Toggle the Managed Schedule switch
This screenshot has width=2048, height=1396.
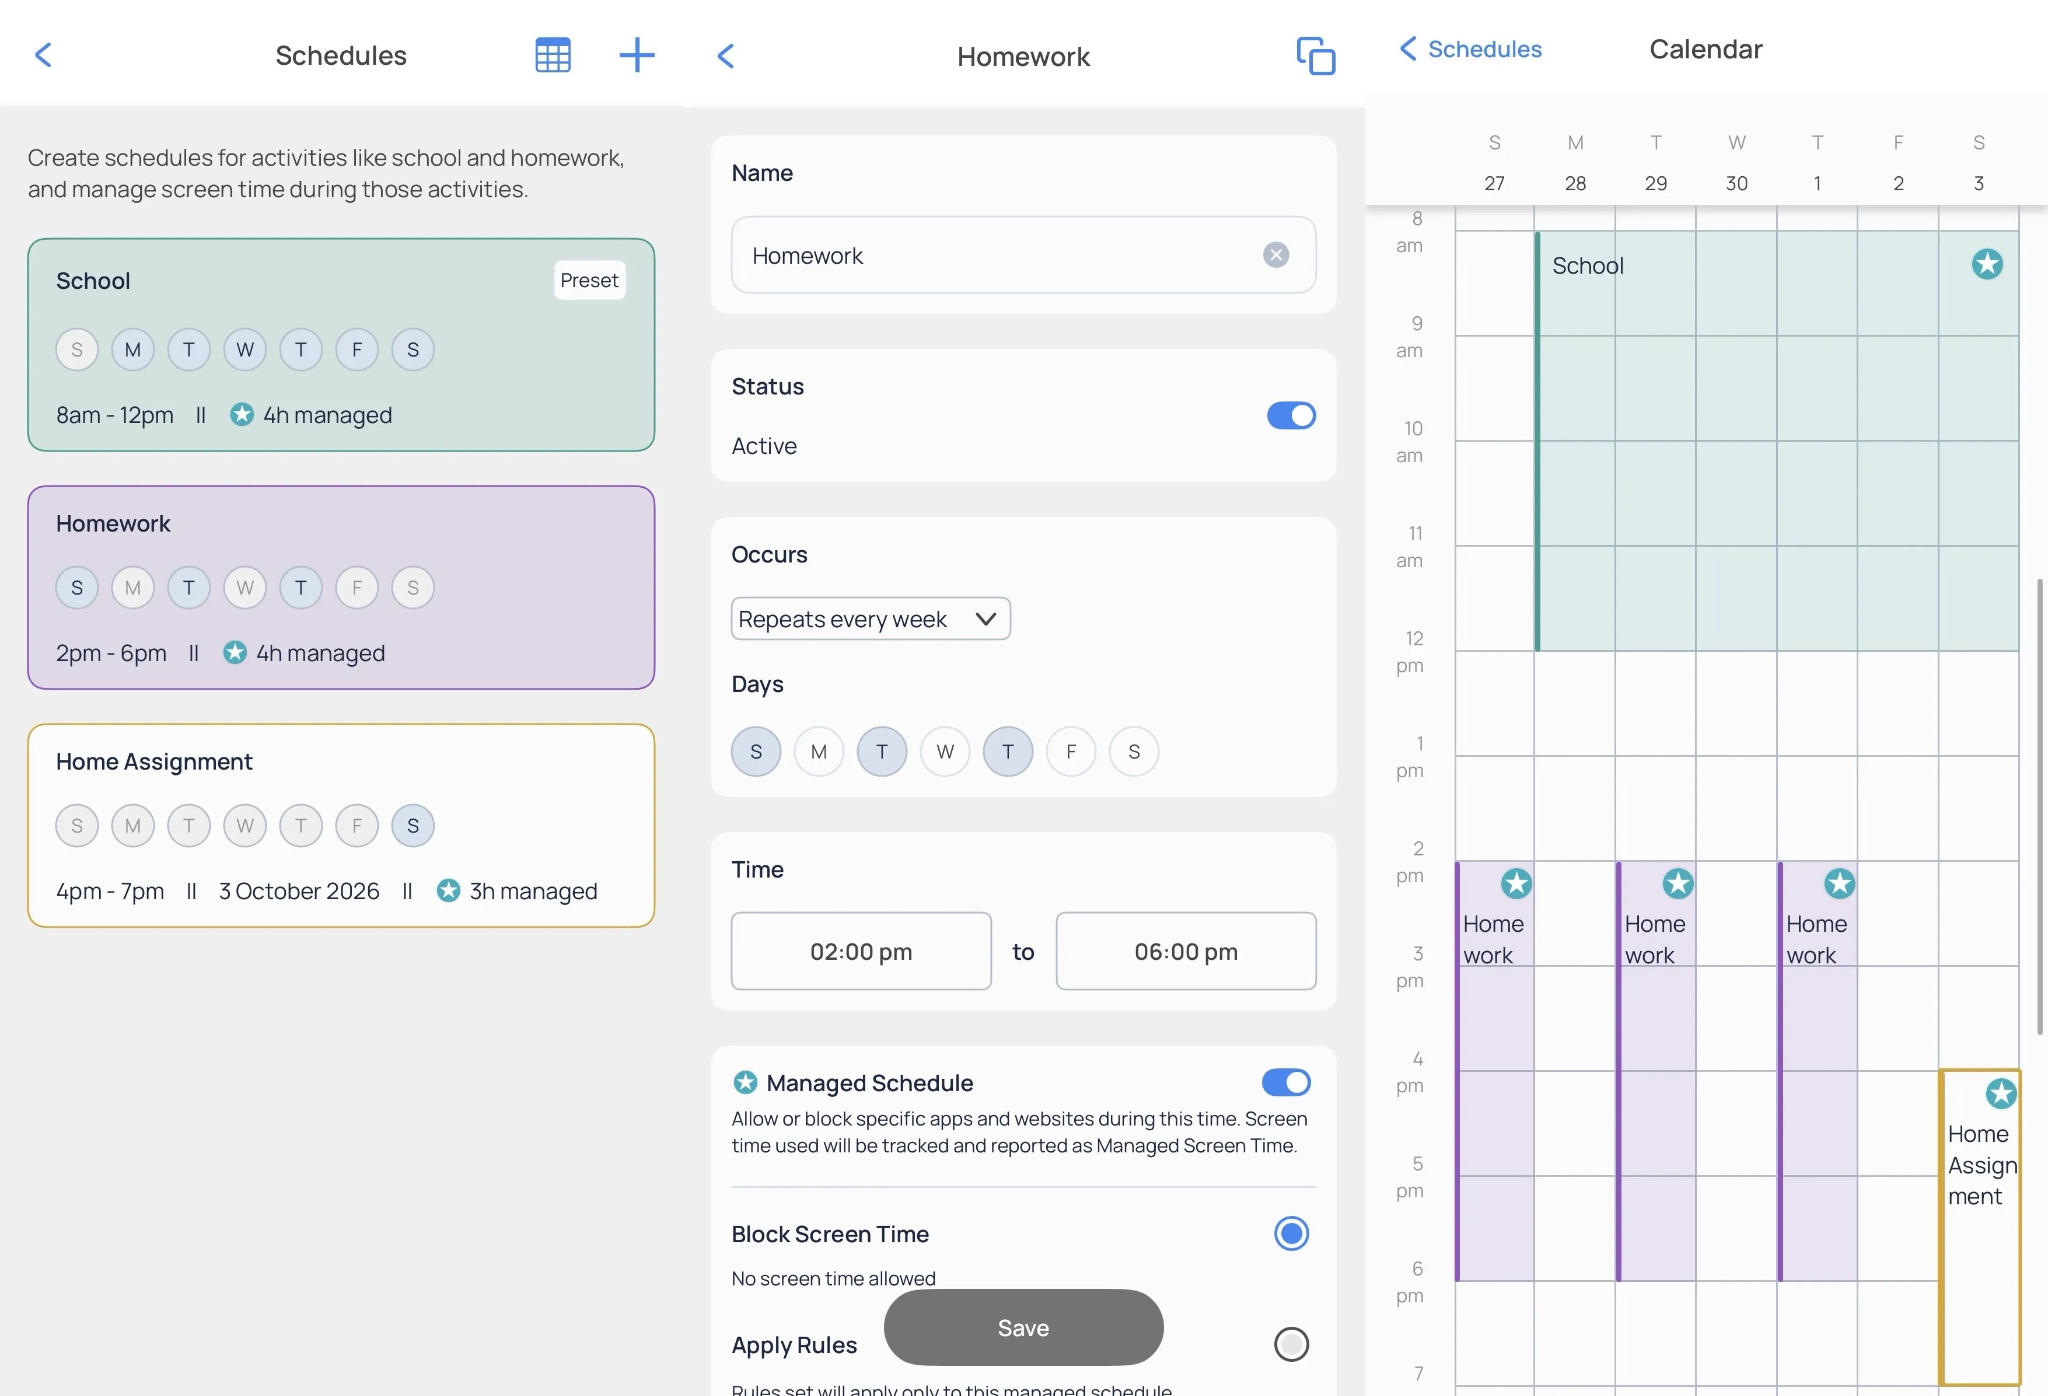pyautogui.click(x=1286, y=1082)
